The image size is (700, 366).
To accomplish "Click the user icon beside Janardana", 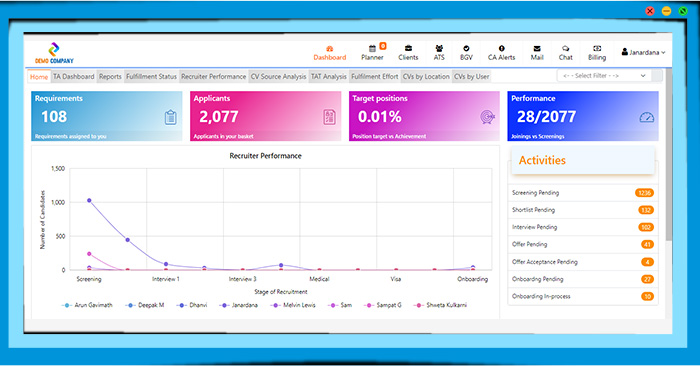I will tap(625, 52).
